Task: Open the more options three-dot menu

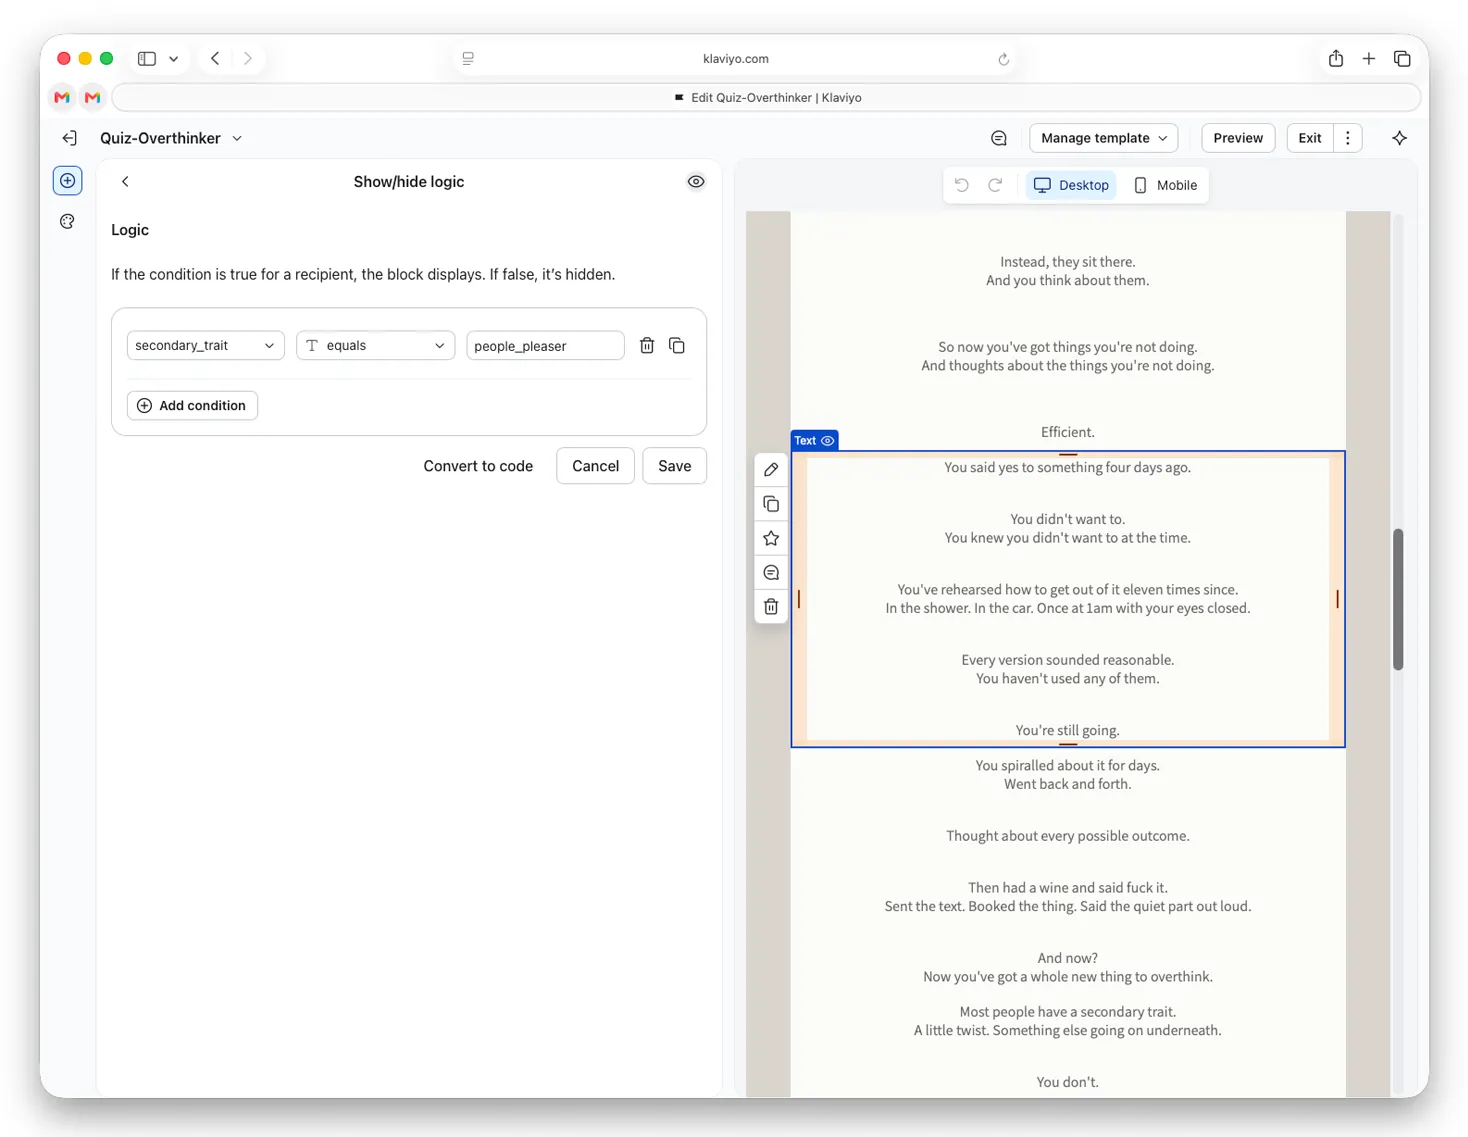Action: 1348,138
